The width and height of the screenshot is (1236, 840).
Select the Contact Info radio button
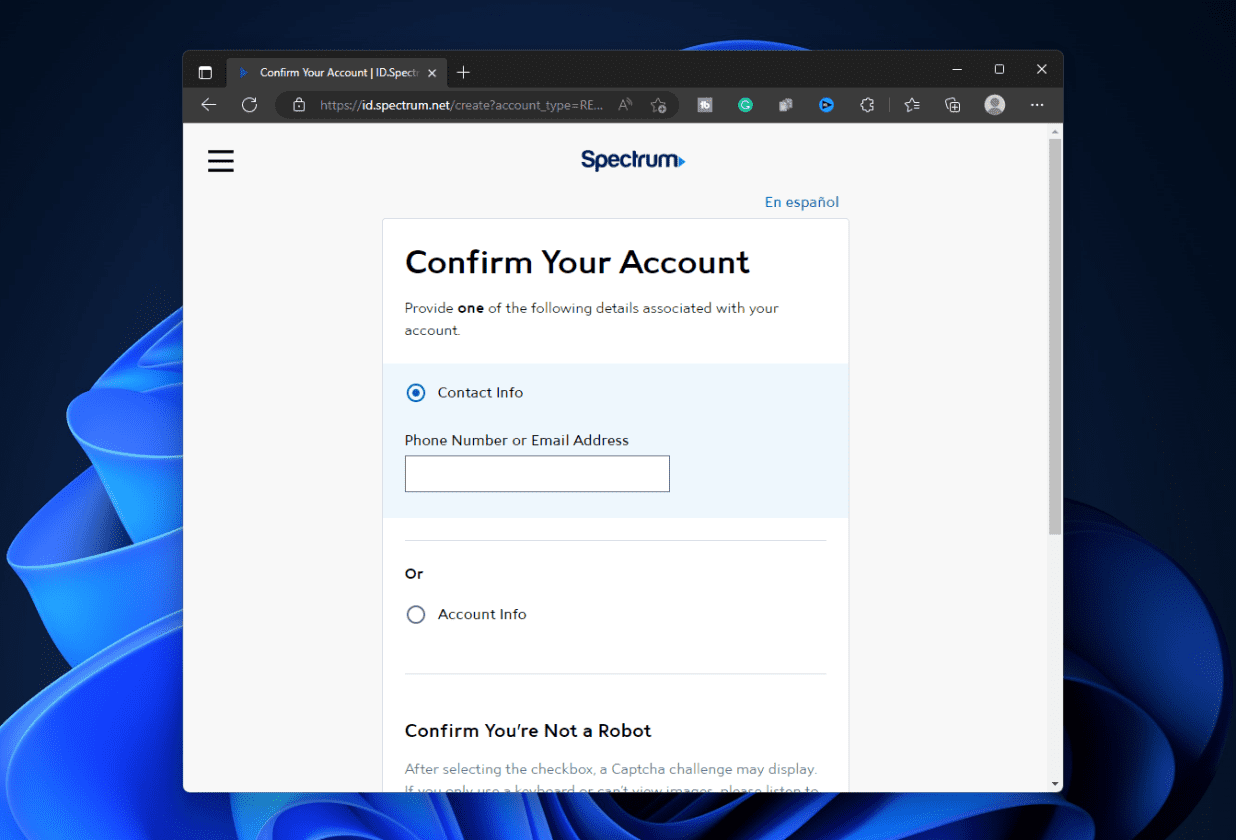coord(416,393)
